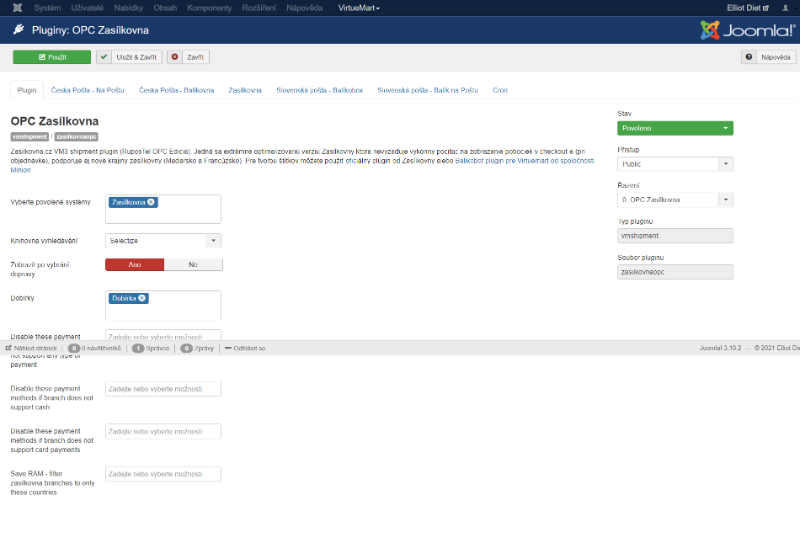Remove the Dobirka tag via its x
This screenshot has height=544, width=800.
142,298
